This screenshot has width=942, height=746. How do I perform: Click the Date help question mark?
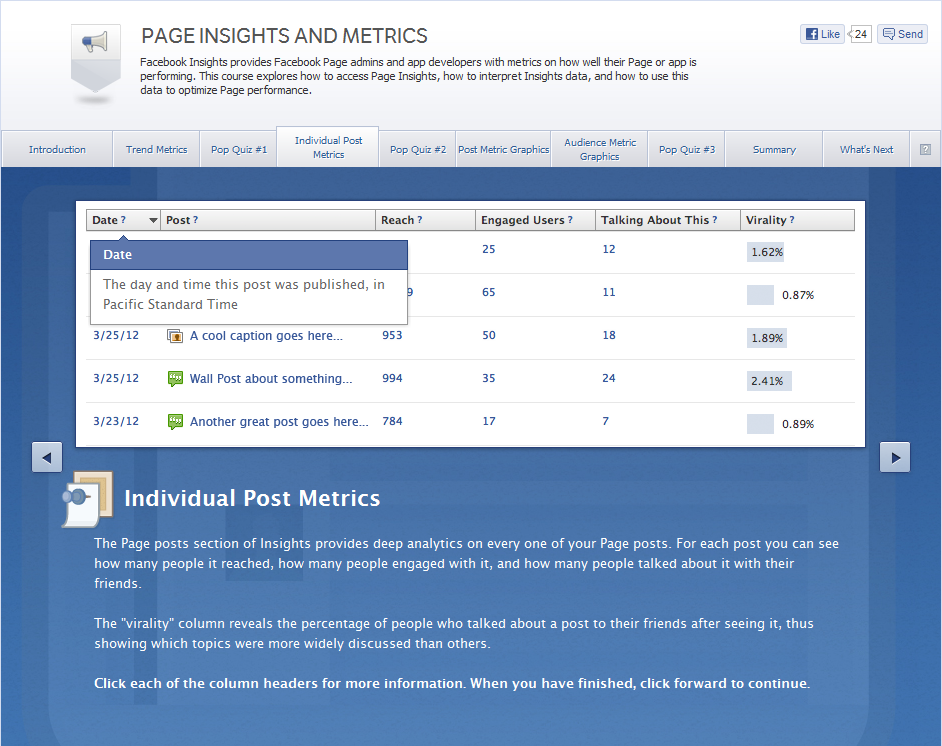pos(123,220)
